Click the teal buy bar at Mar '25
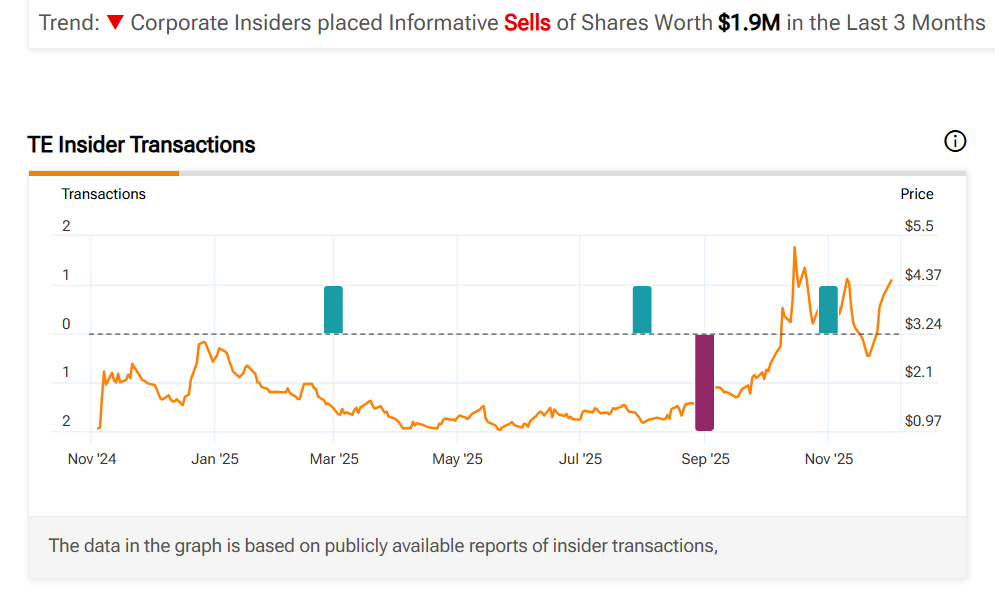Screen dimensions: 995x605 [333, 309]
